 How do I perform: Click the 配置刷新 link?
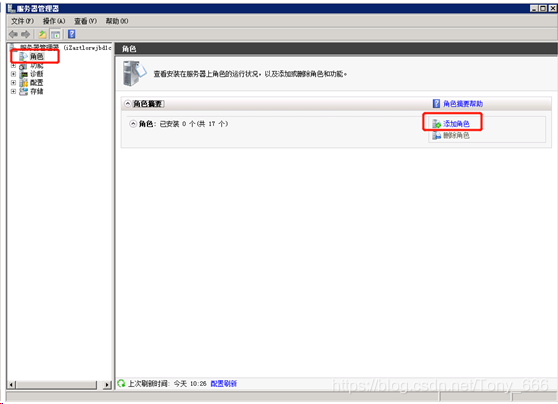[x=224, y=383]
